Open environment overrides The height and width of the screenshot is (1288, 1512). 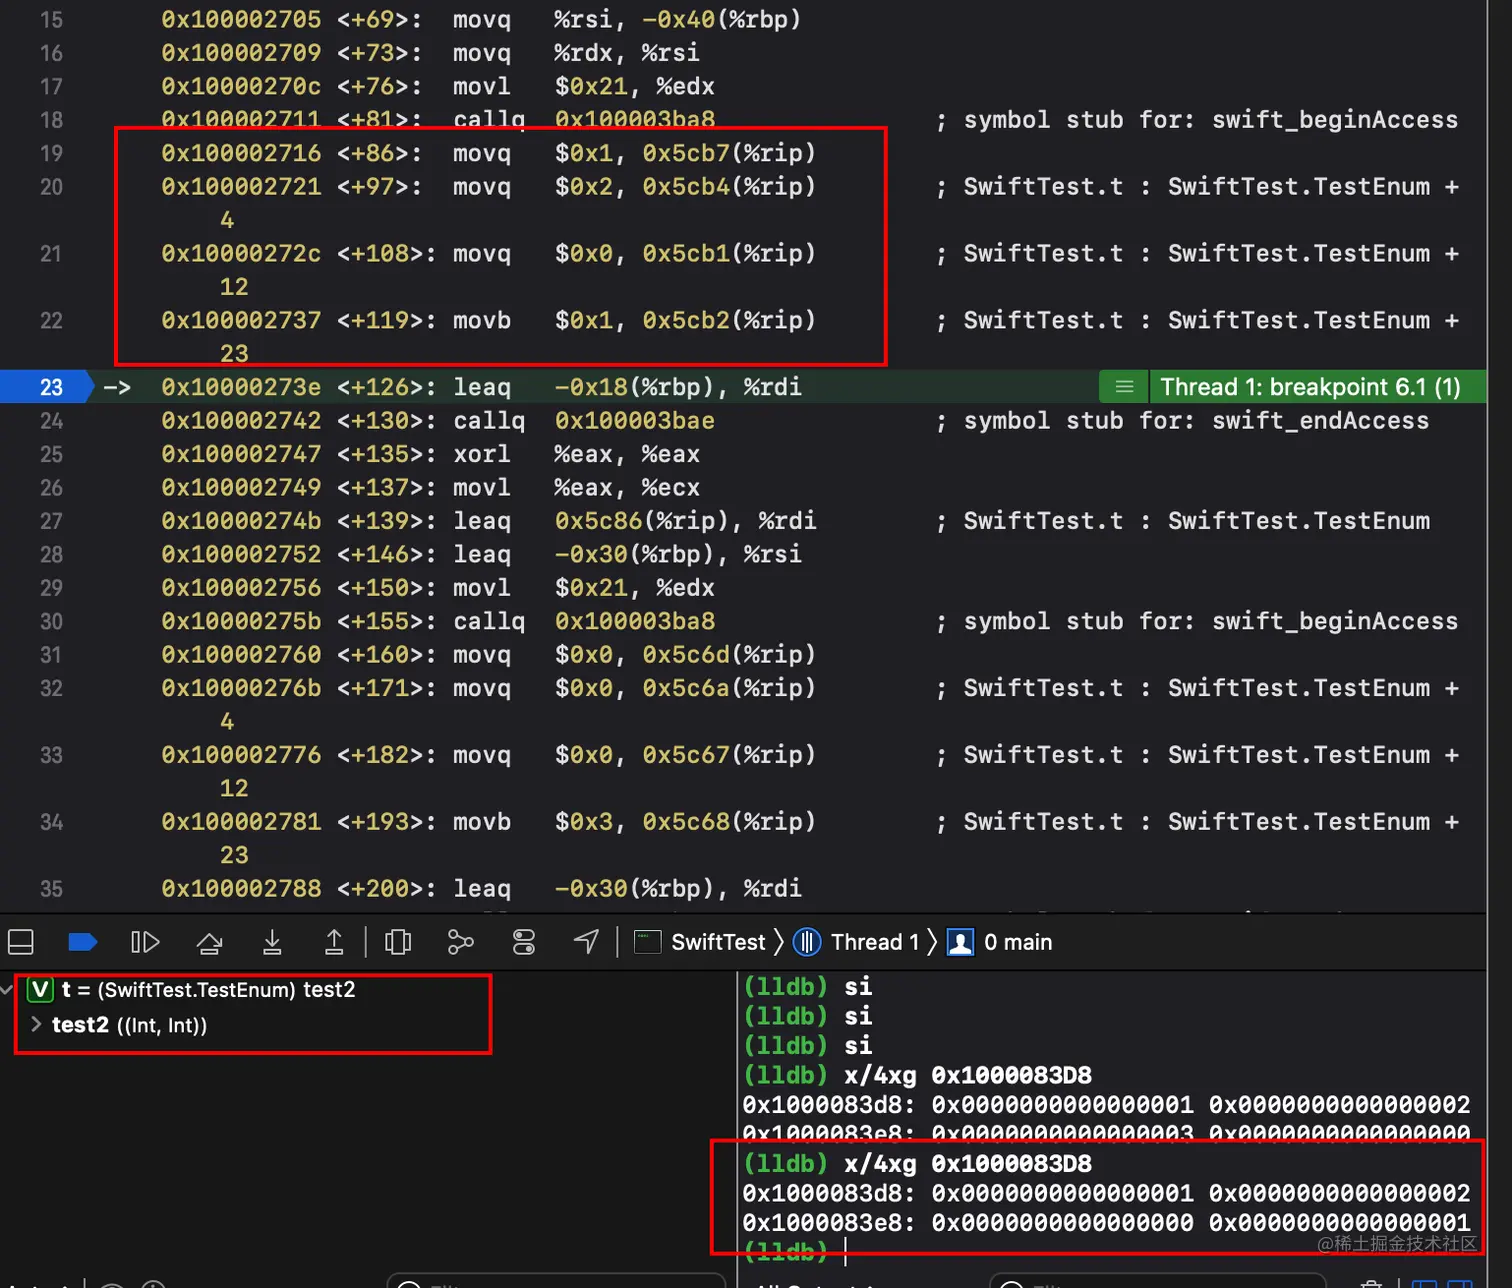pyautogui.click(x=524, y=942)
